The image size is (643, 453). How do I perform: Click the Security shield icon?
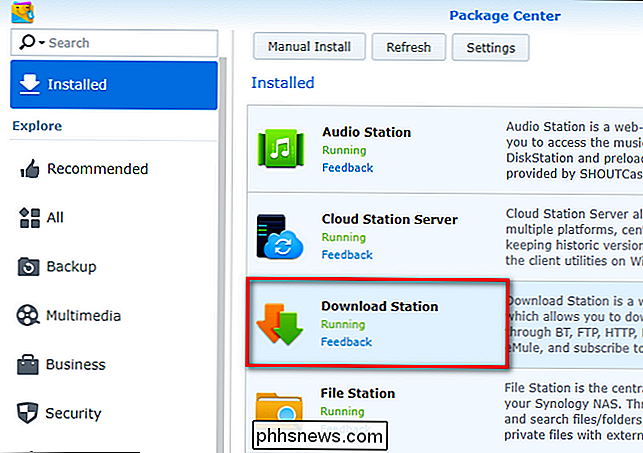coord(27,413)
